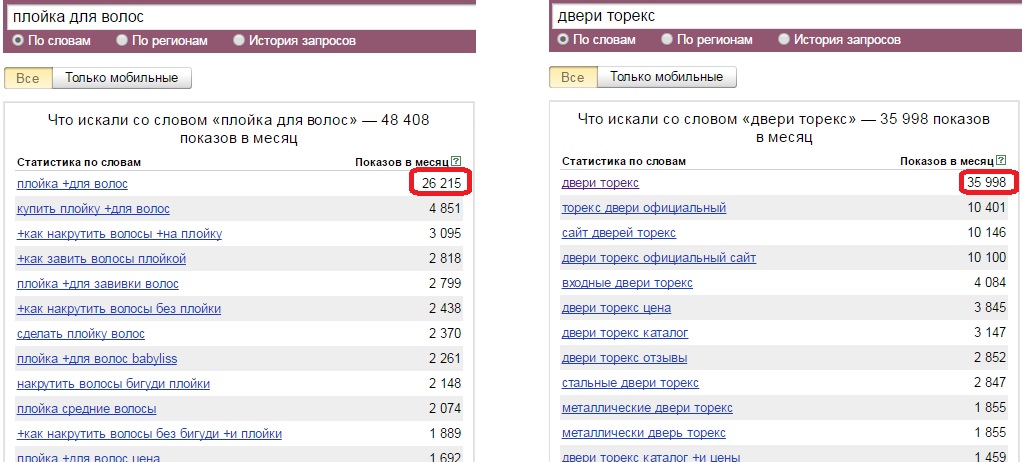Open link '+как накрутить волосы без бигуди +и плойки'

pos(149,434)
